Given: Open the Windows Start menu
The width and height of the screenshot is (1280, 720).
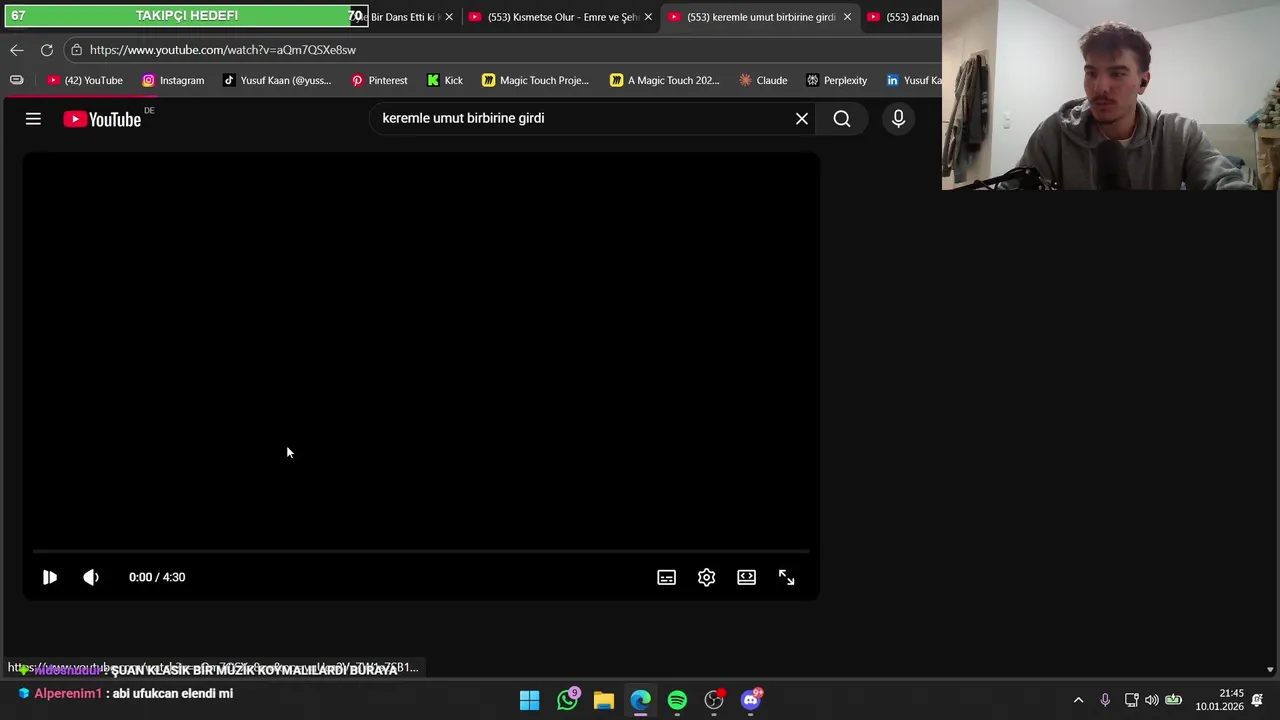Looking at the screenshot, I should click(x=530, y=701).
